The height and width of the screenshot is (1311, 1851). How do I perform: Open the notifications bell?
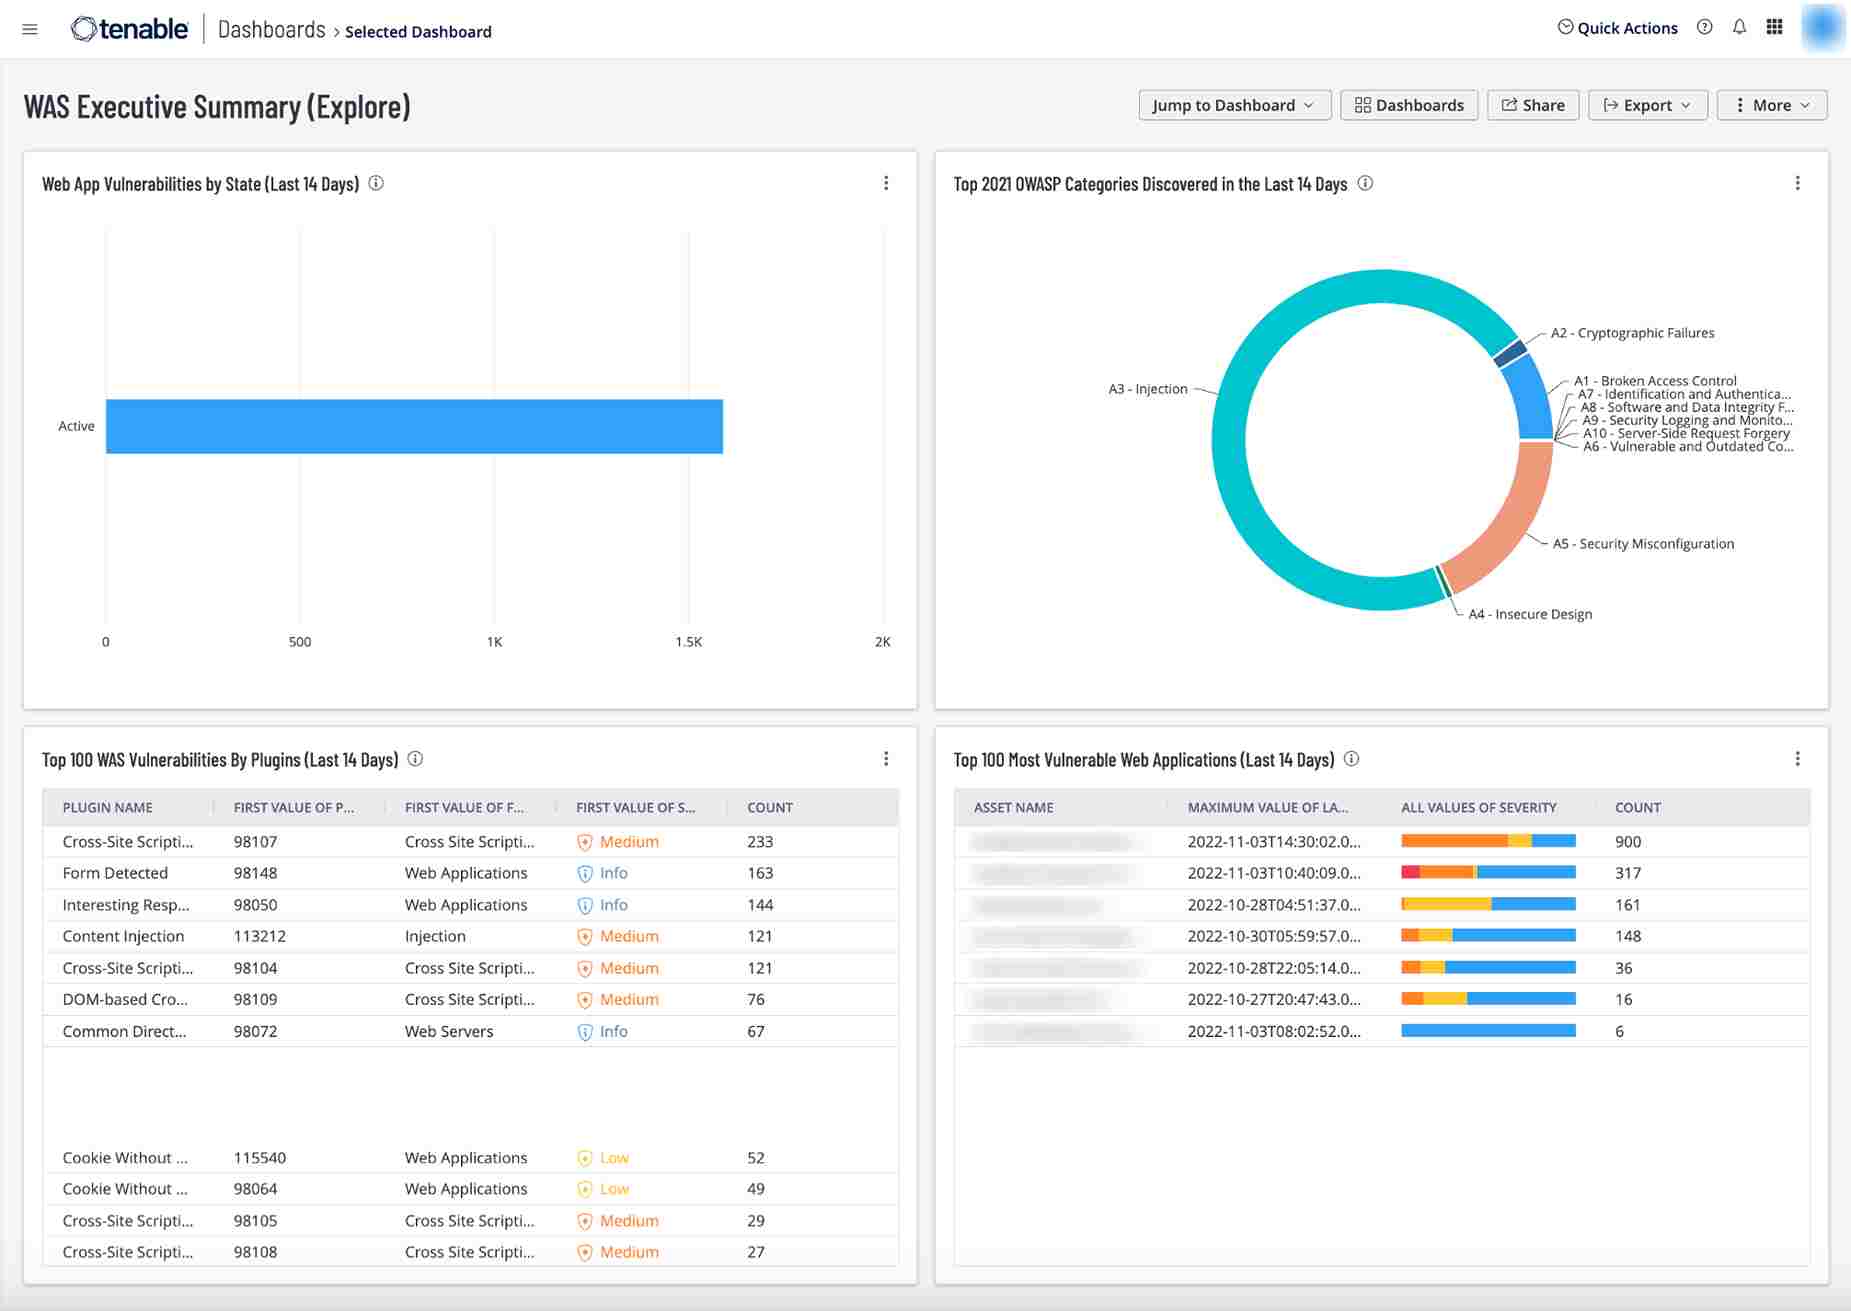coord(1740,27)
